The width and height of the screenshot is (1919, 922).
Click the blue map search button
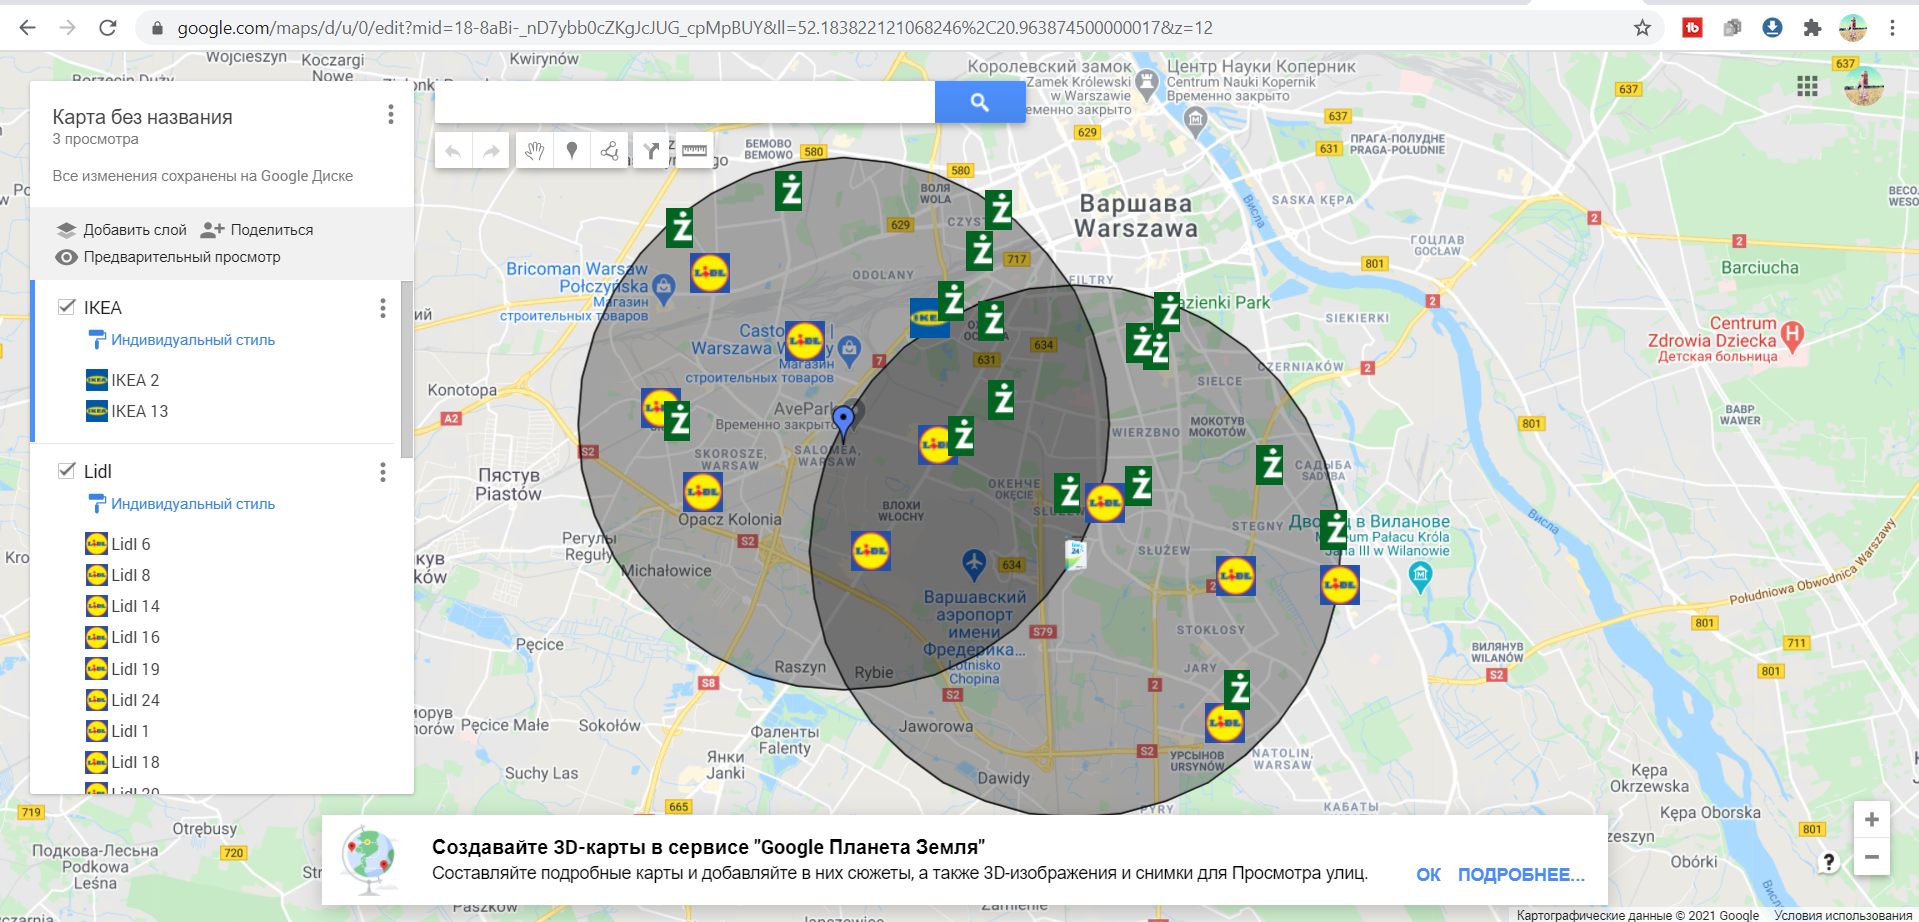pyautogui.click(x=980, y=102)
